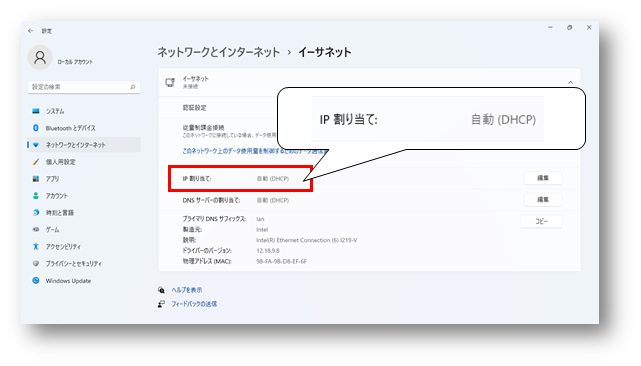Viewport: 641px width, 366px height.
Task: Click the Intel(R) Ethernet Connection description
Action: [x=307, y=240]
